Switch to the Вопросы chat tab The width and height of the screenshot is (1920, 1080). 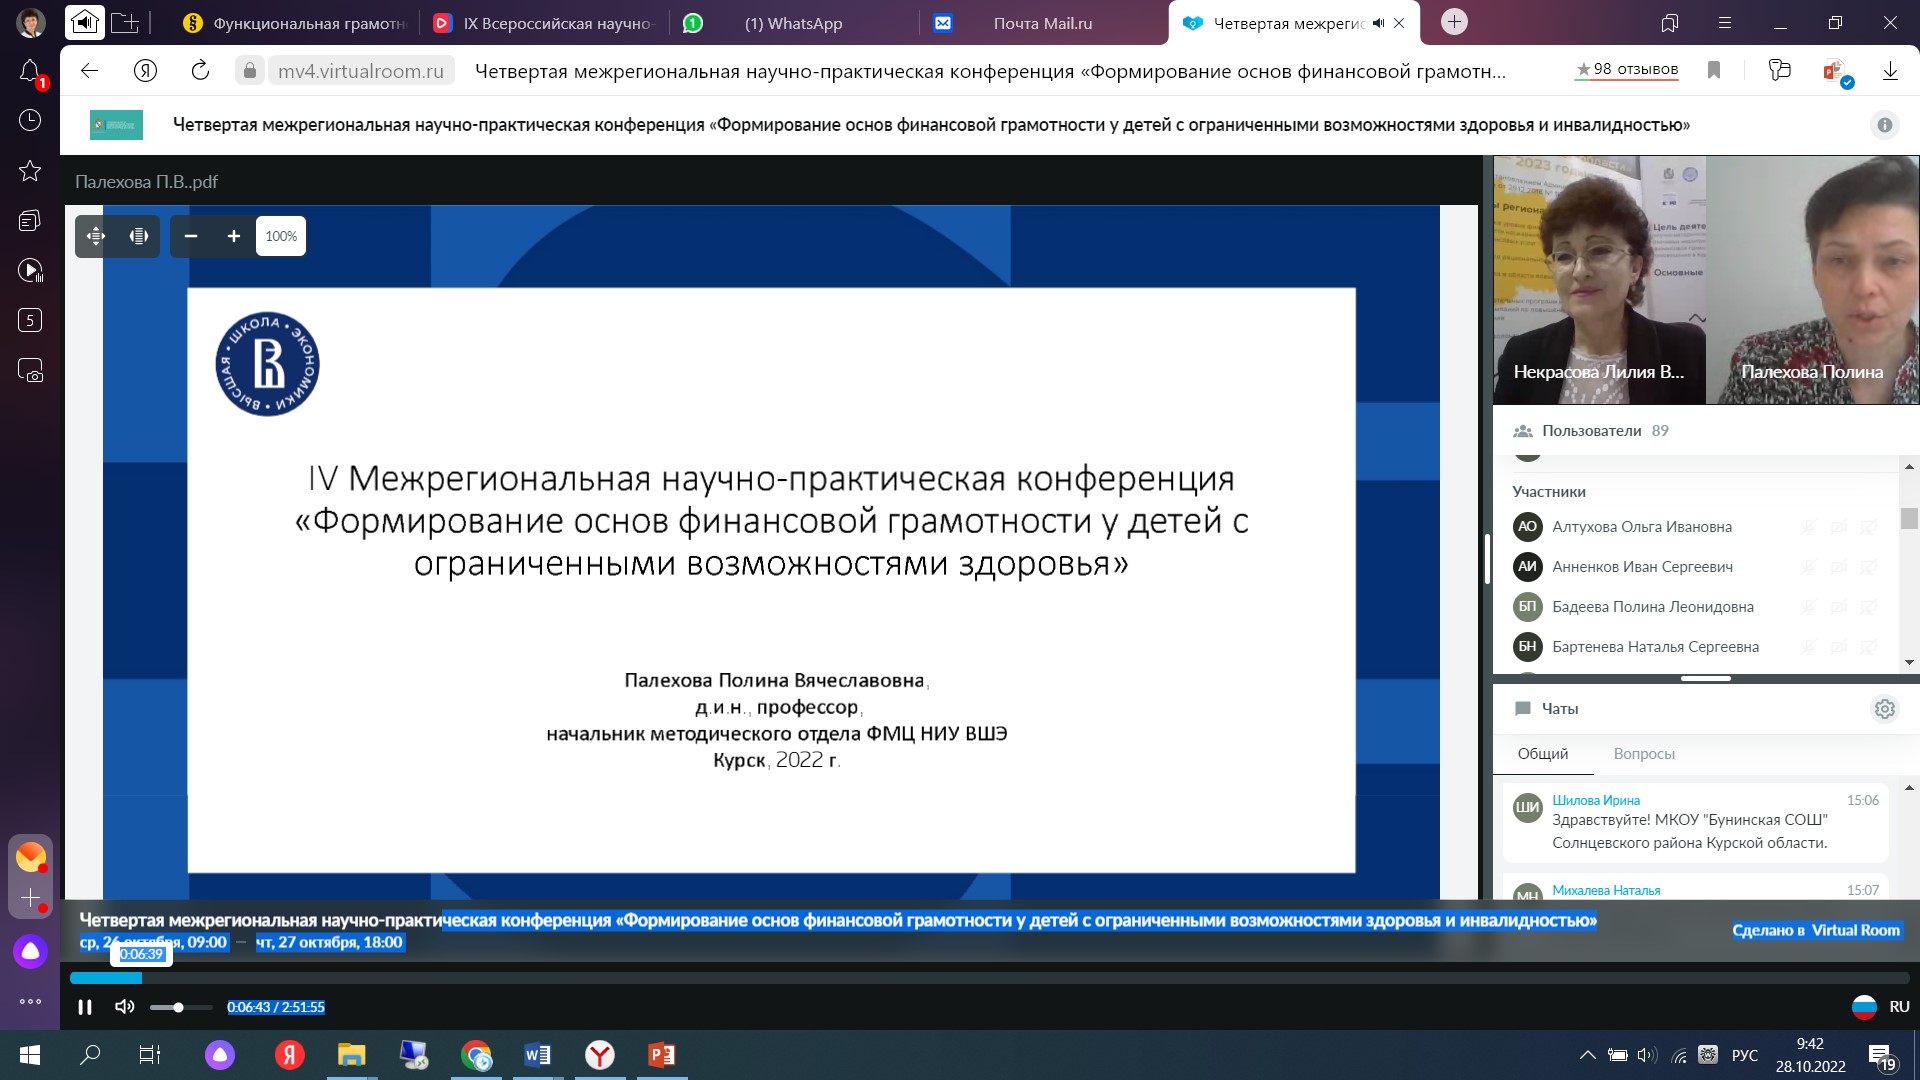pos(1643,754)
